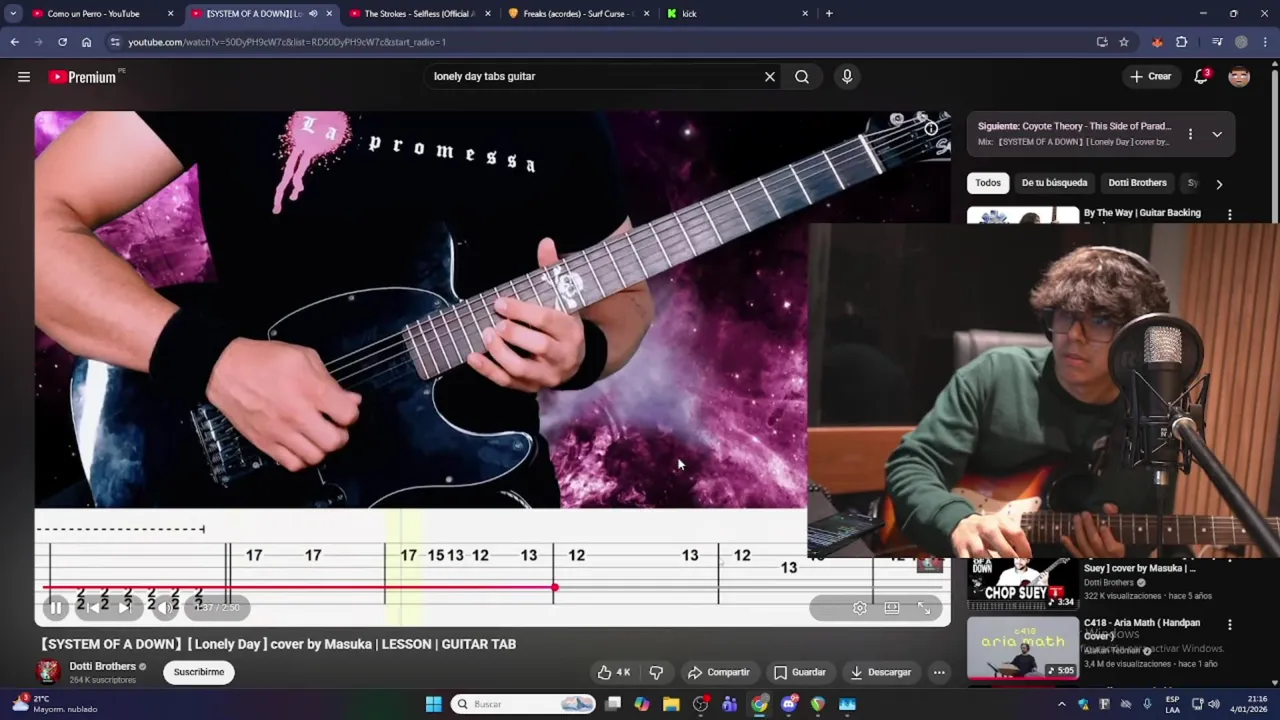1280x720 pixels.
Task: Open the info card icon on video
Action: coord(931,128)
